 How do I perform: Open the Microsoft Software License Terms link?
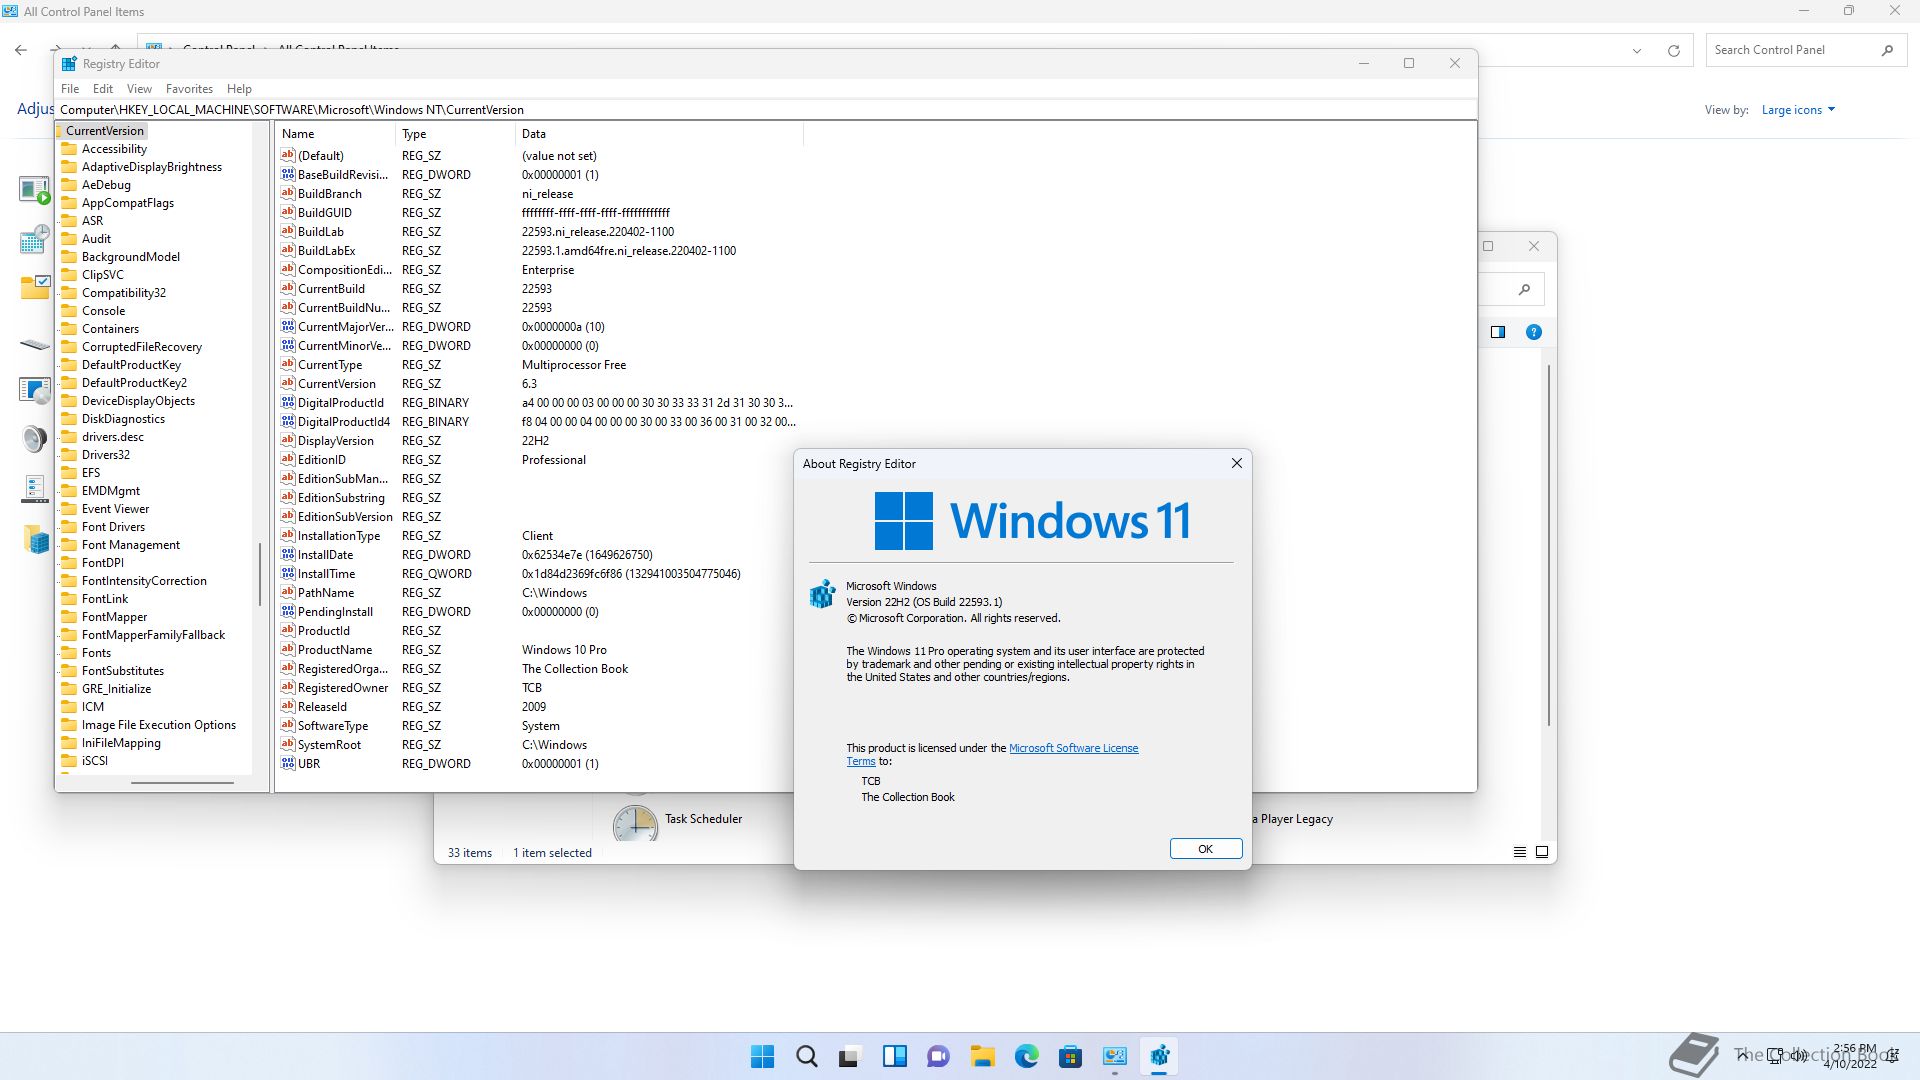[x=1073, y=748]
